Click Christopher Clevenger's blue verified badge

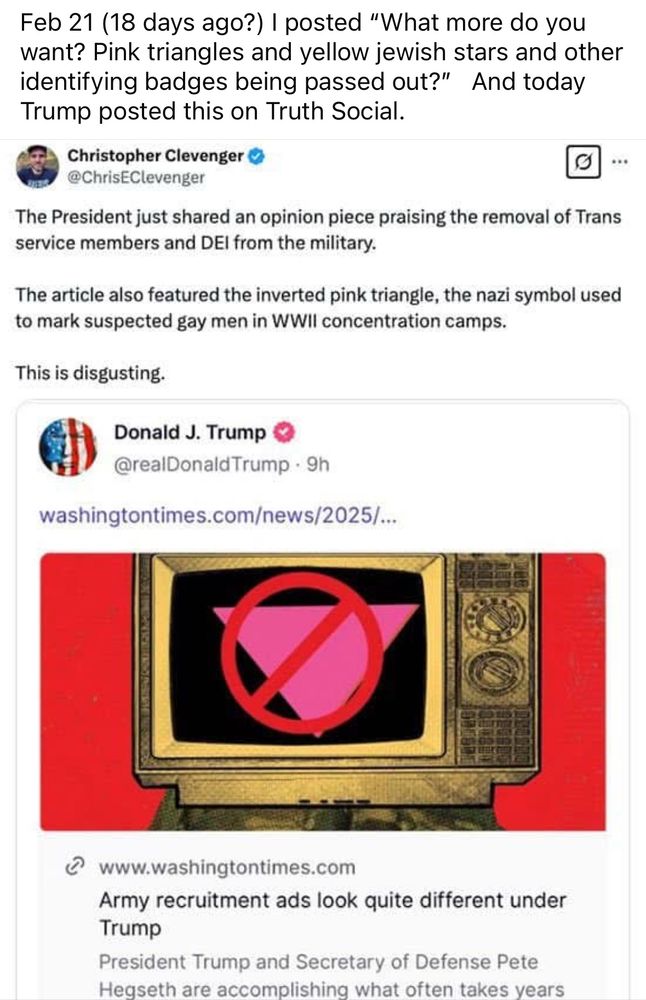click(x=256, y=156)
